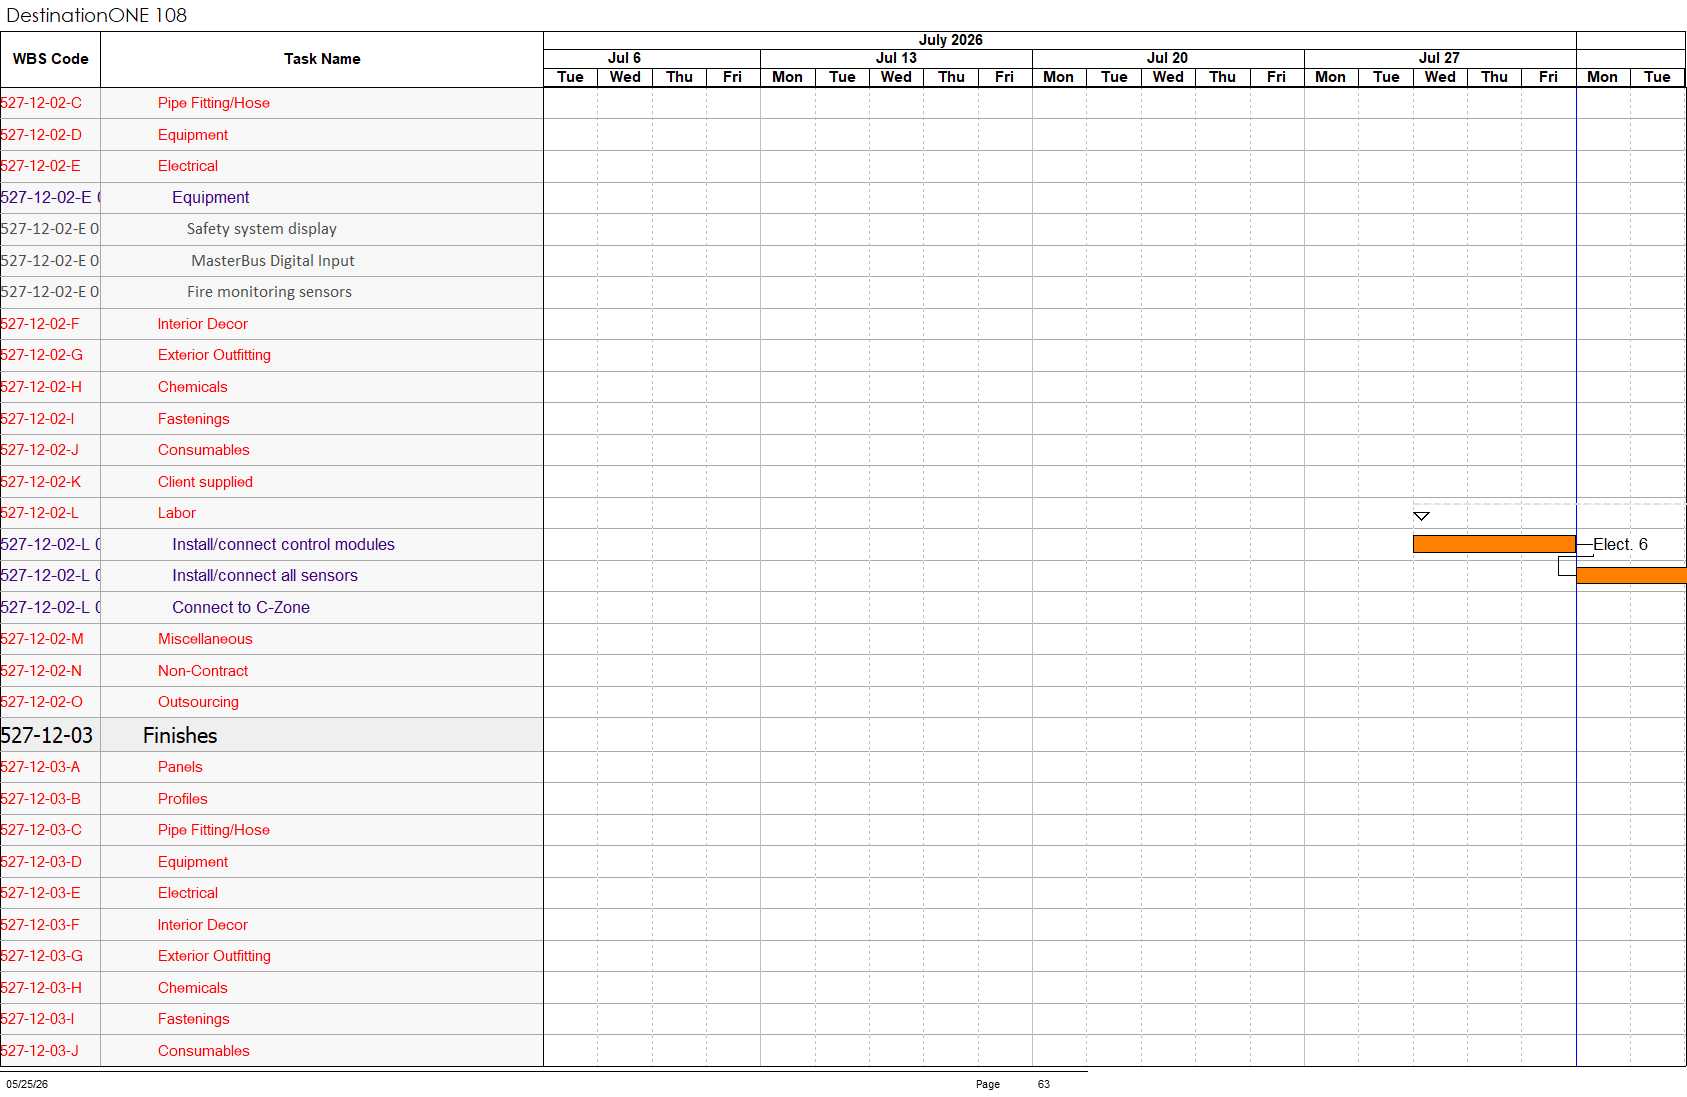Screen dimensions: 1687x1097
Task: Select the orange Install/connect all sensors bar
Action: pos(1631,575)
